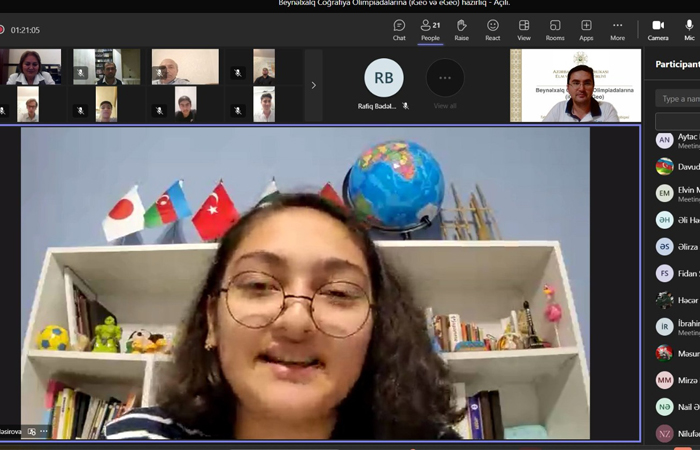Click the Əlirza participant name
700x450 pixels.
coord(688,247)
